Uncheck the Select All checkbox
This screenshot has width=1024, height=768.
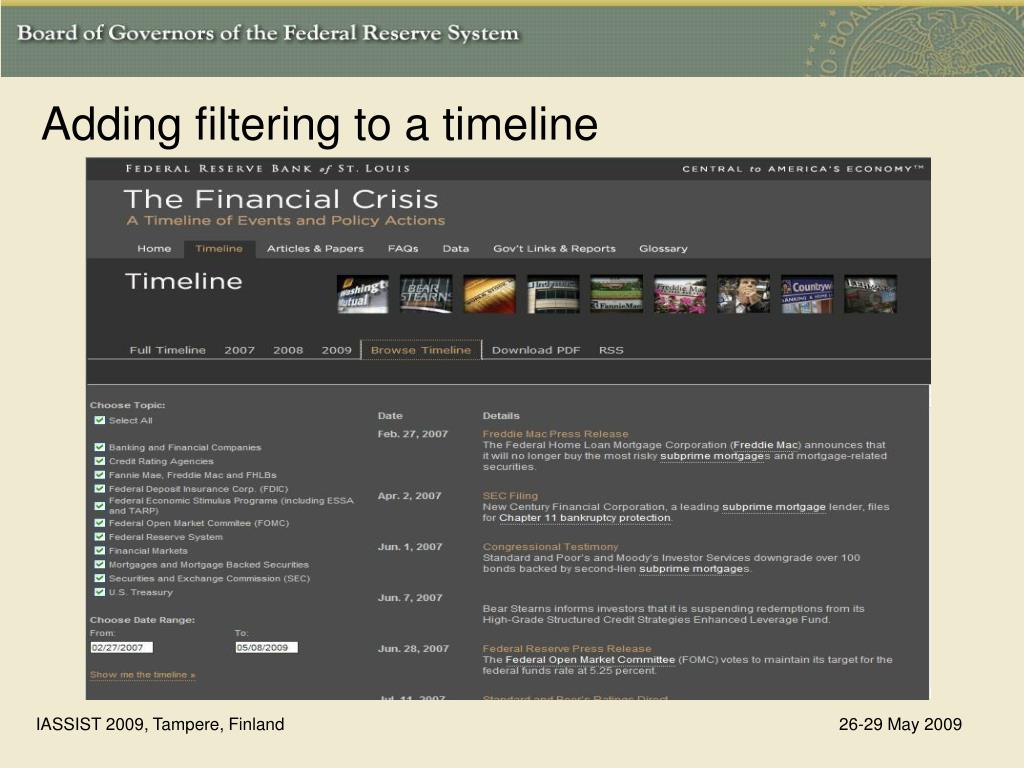[100, 421]
